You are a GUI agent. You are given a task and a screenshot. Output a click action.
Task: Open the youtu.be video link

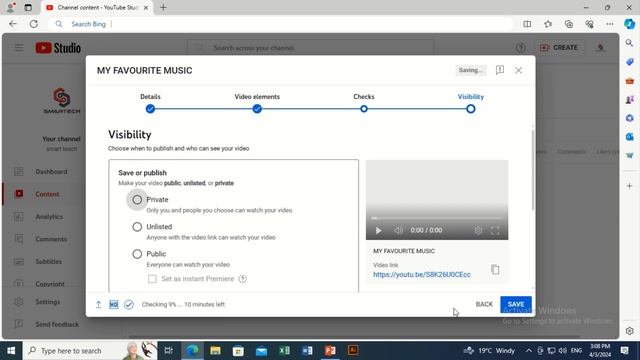pyautogui.click(x=422, y=275)
